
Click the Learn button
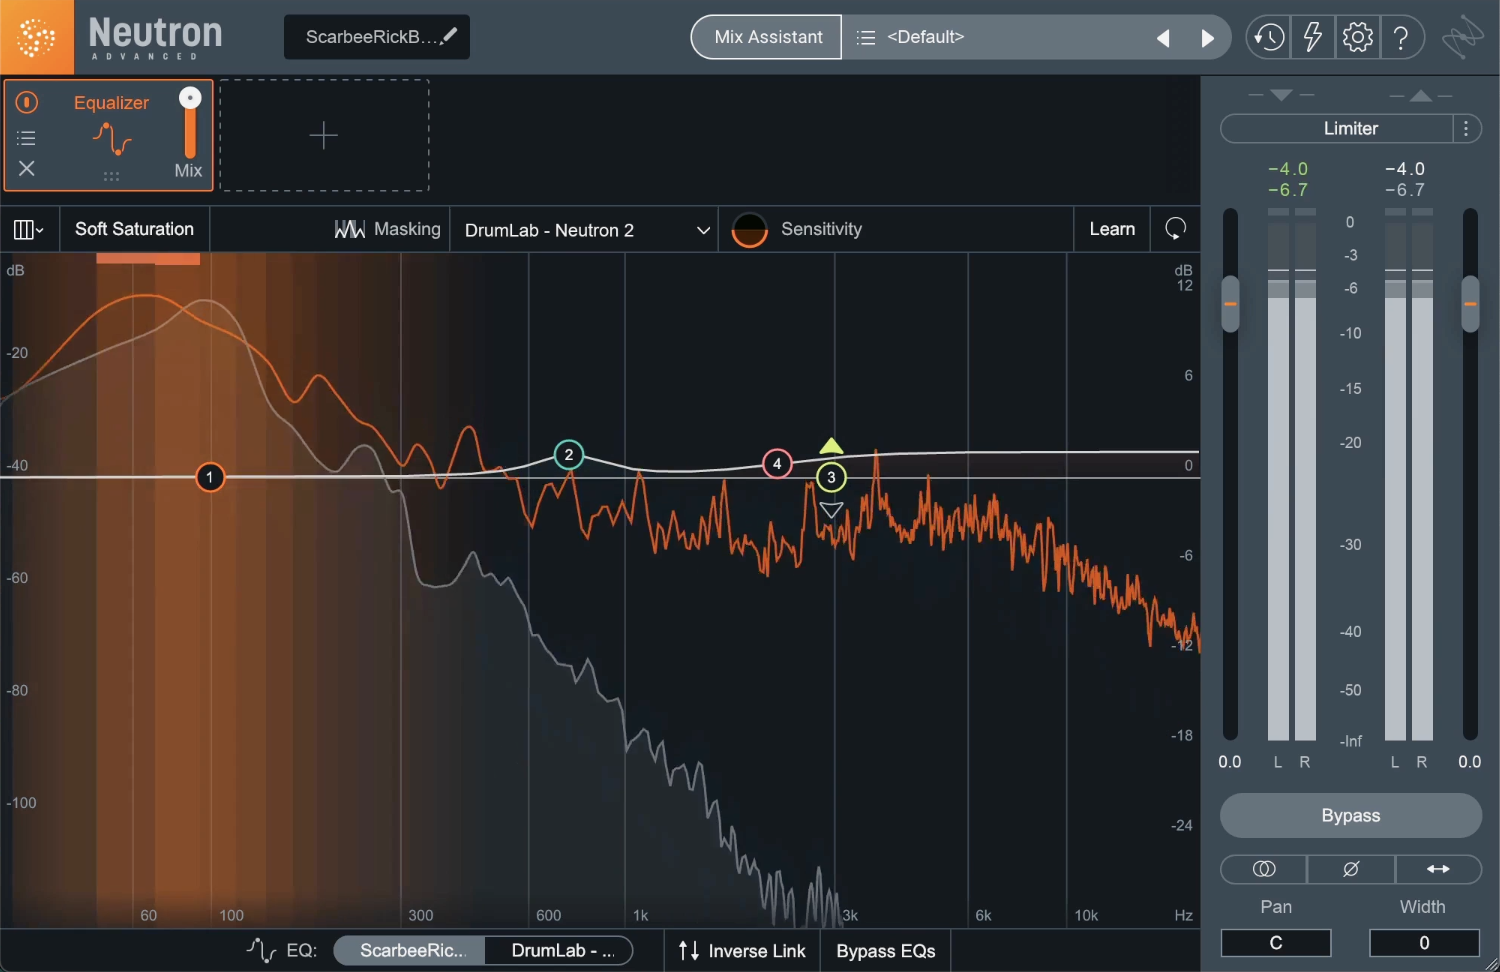coord(1112,229)
